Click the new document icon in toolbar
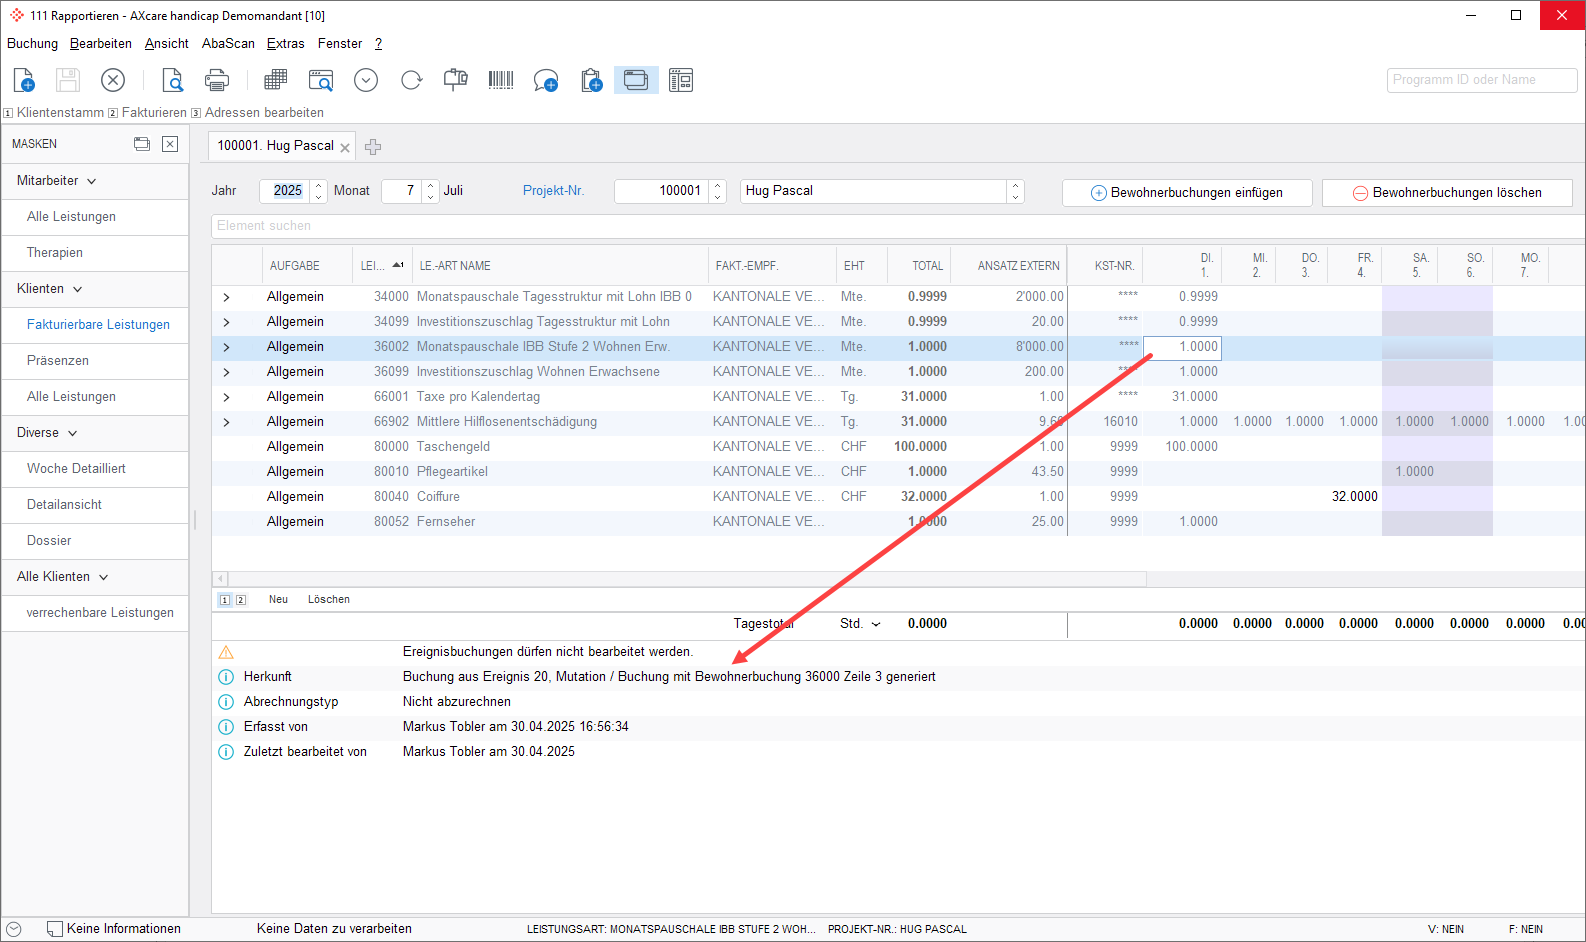 point(24,80)
